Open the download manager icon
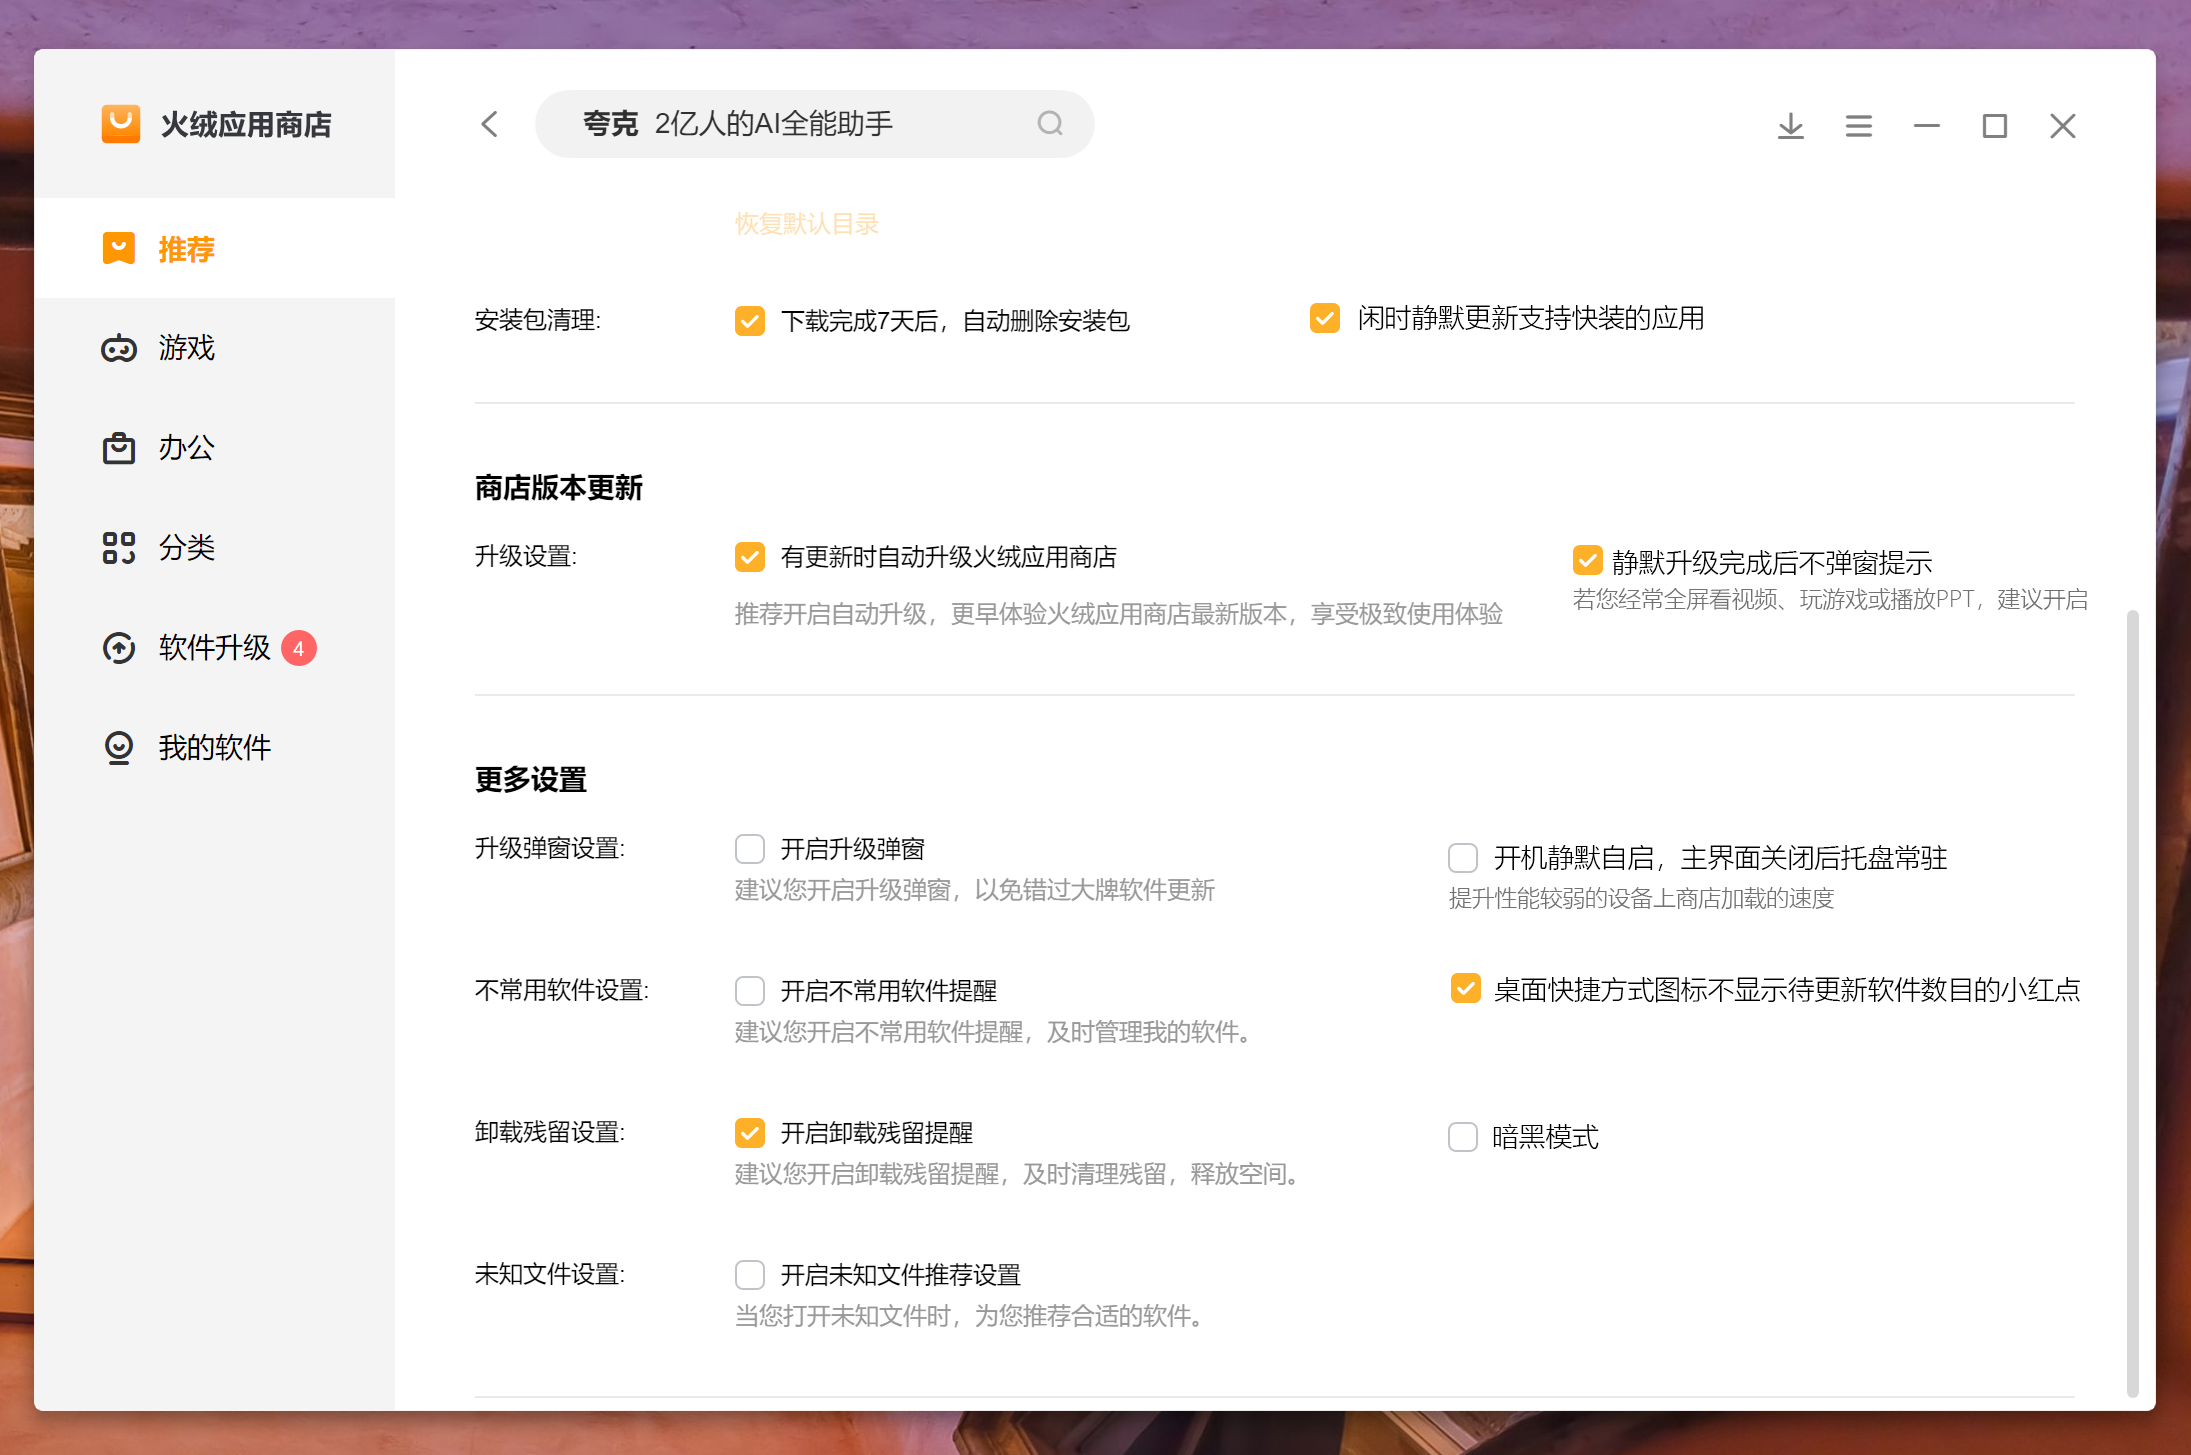Screen dimensions: 2191x1455 [1790, 126]
